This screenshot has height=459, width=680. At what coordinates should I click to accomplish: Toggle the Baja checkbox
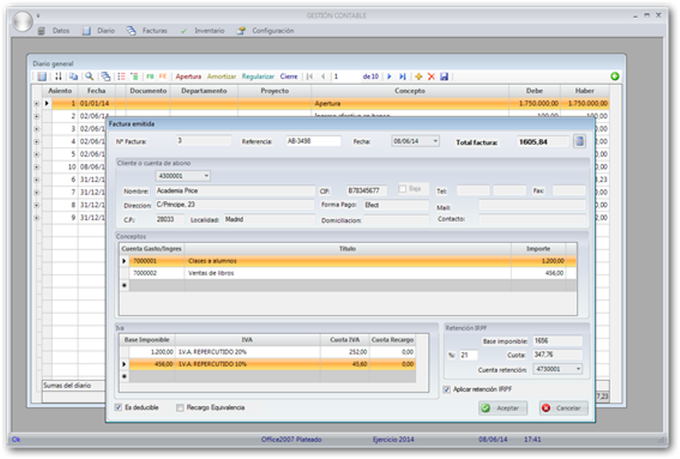pos(402,189)
